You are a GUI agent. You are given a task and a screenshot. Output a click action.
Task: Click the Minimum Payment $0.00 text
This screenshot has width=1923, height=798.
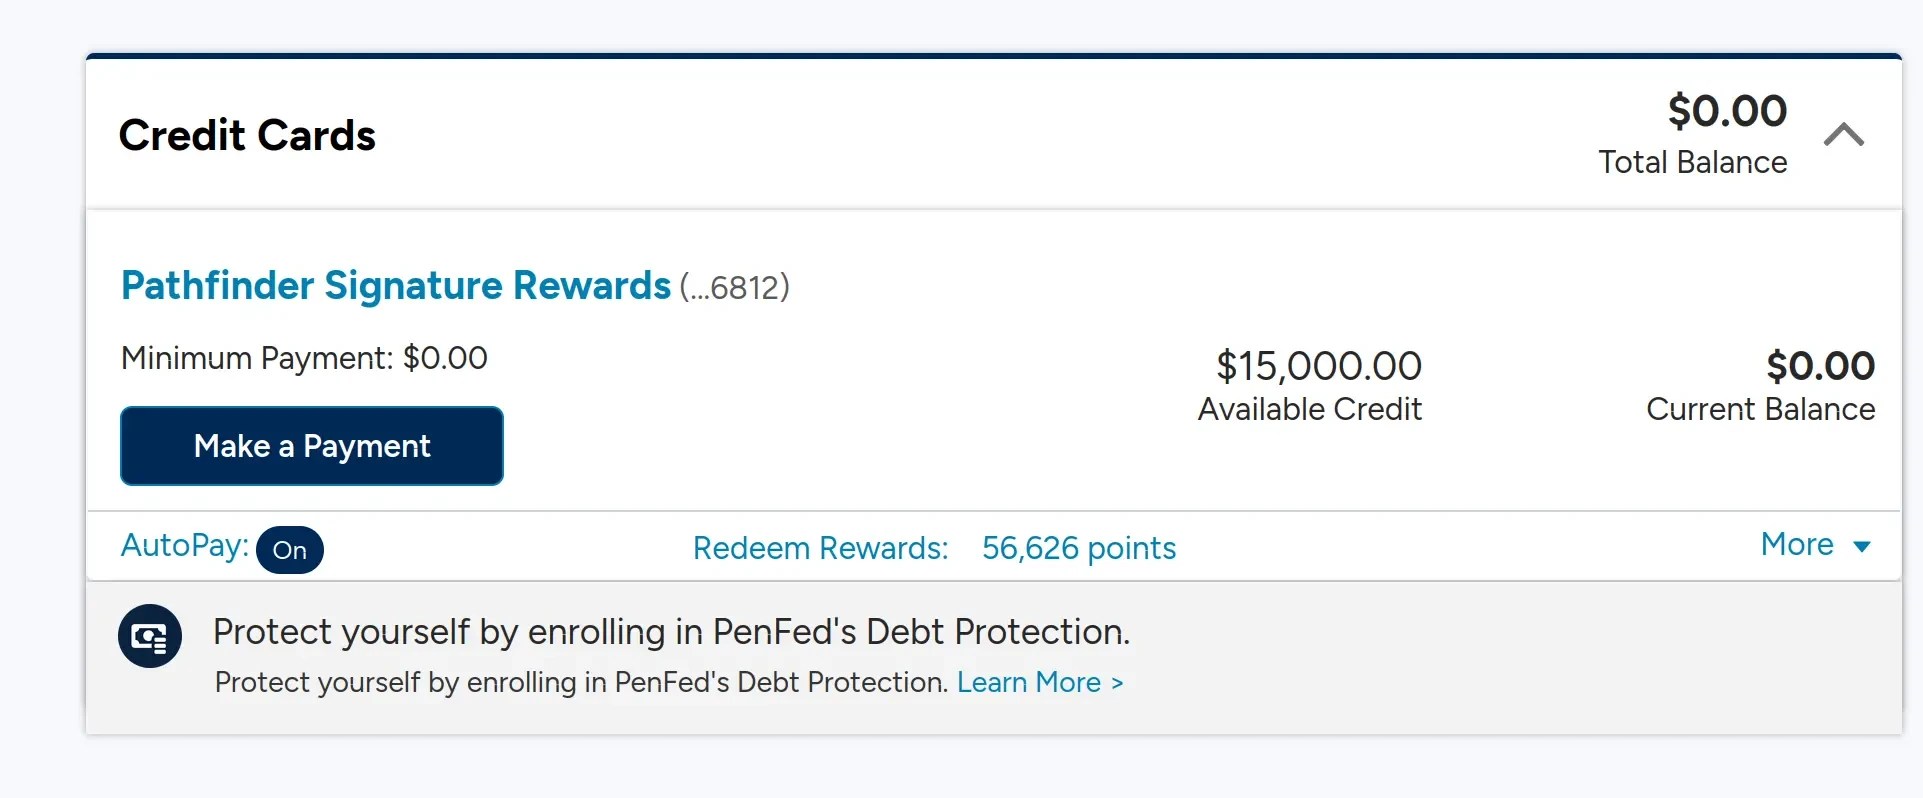click(304, 358)
